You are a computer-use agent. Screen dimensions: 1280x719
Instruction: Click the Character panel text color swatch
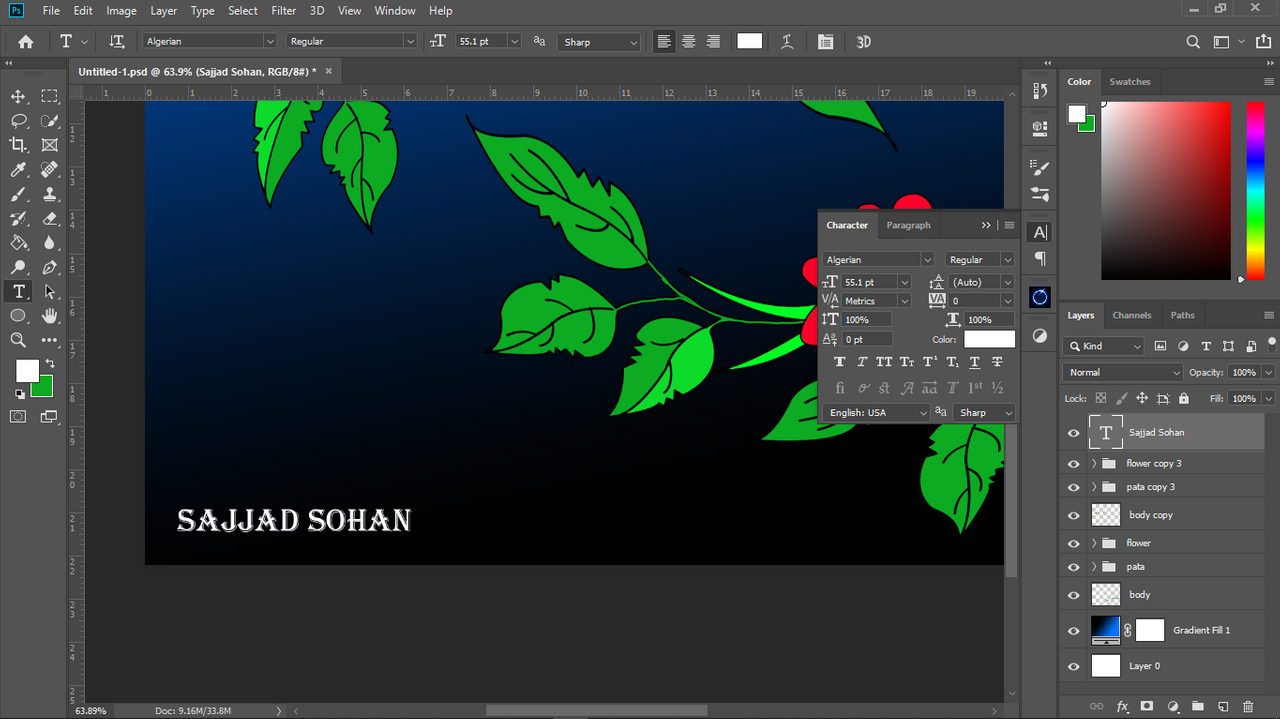point(989,339)
